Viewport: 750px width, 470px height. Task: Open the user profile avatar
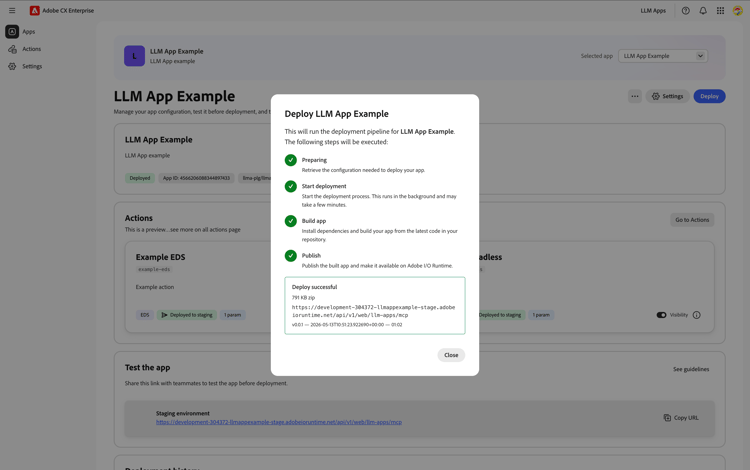tap(737, 11)
